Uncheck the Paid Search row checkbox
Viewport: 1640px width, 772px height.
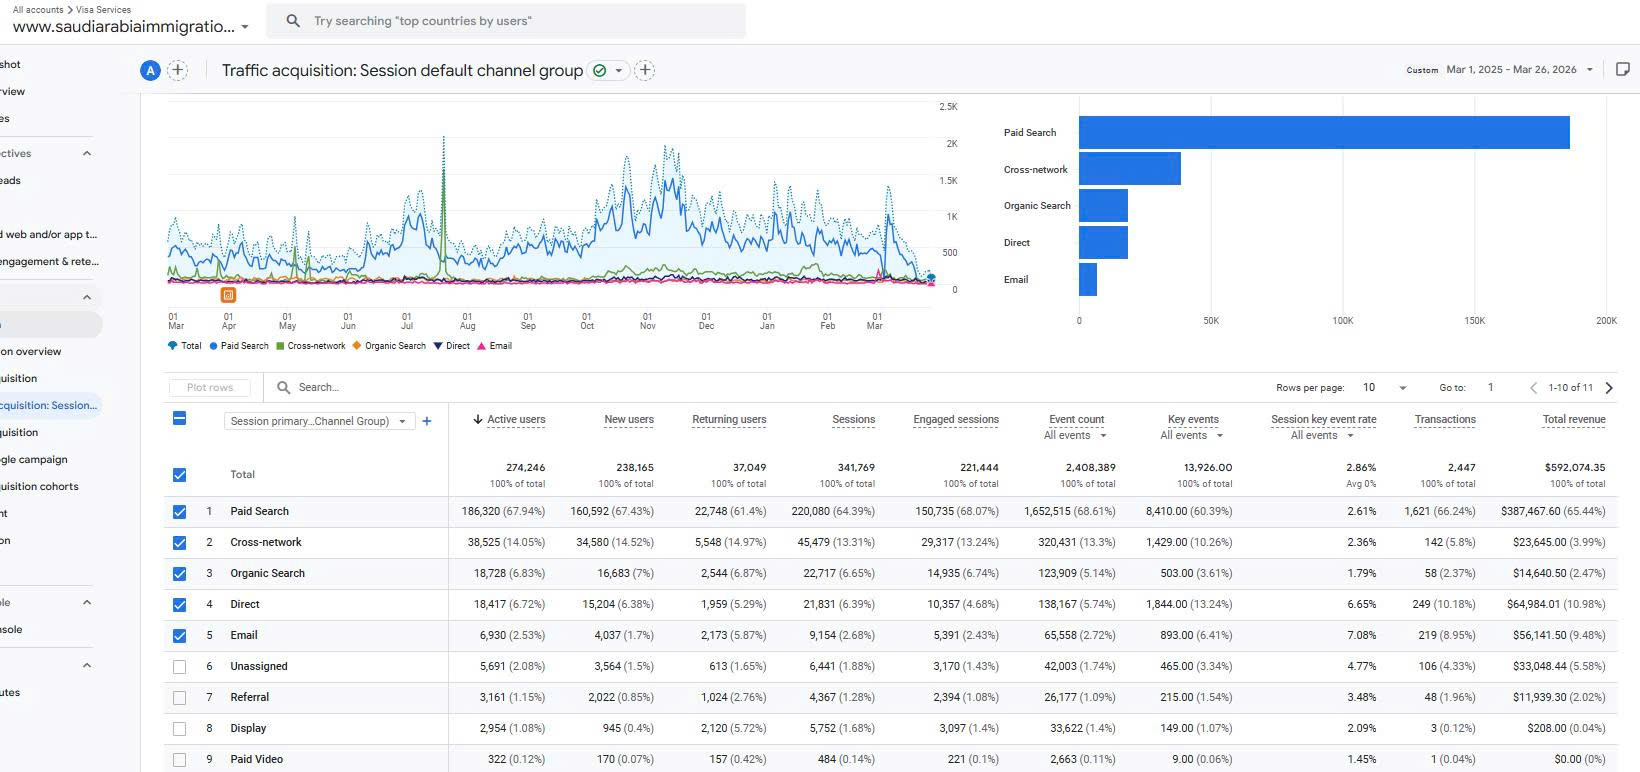tap(179, 511)
